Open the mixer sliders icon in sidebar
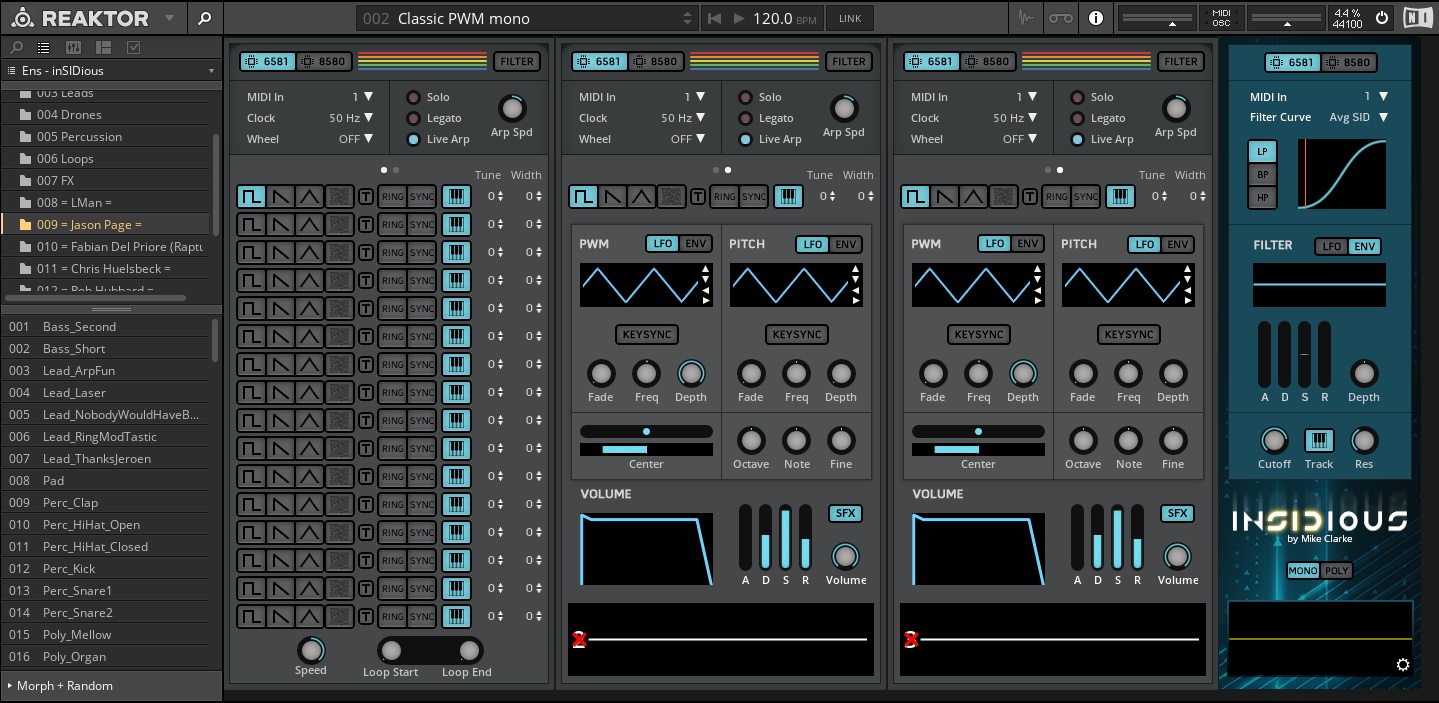The image size is (1439, 703). click(73, 47)
